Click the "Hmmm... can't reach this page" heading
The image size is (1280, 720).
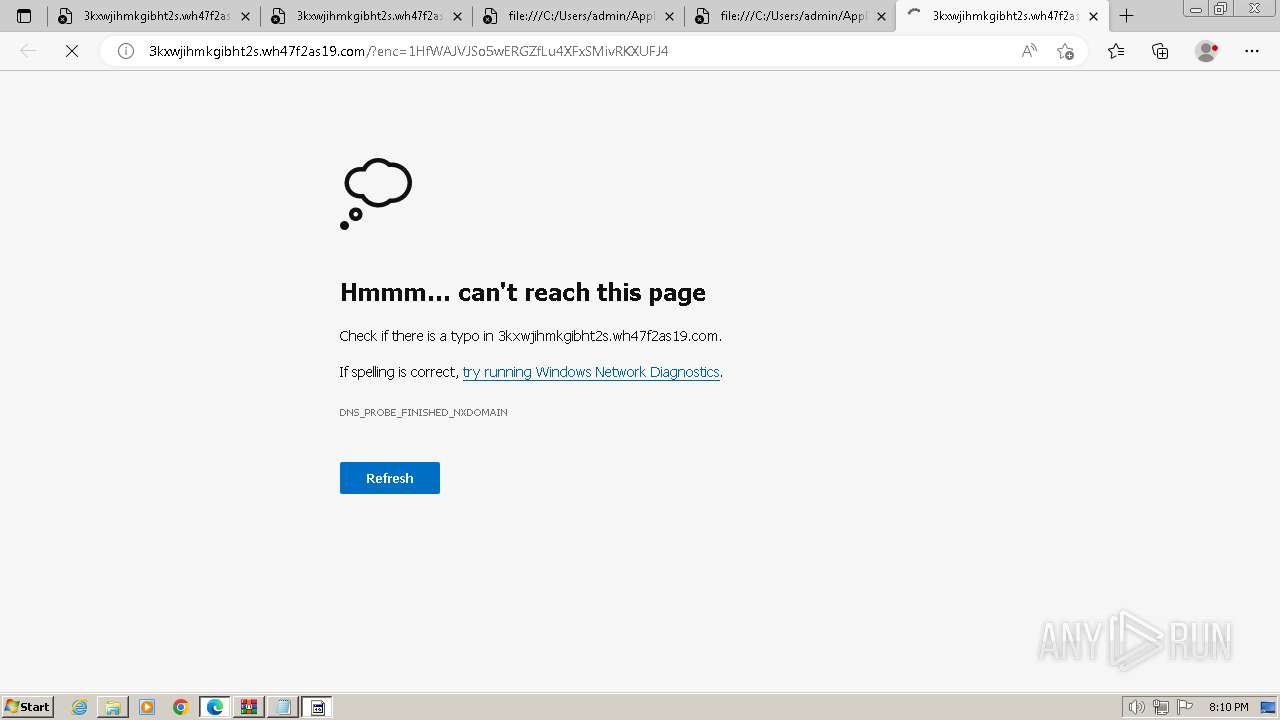point(523,292)
